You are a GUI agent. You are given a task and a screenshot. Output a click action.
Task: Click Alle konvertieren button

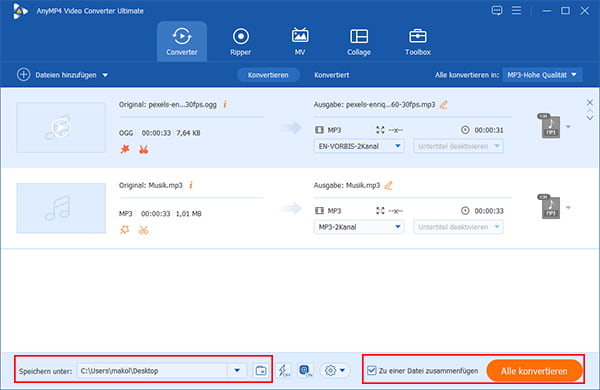tap(534, 371)
